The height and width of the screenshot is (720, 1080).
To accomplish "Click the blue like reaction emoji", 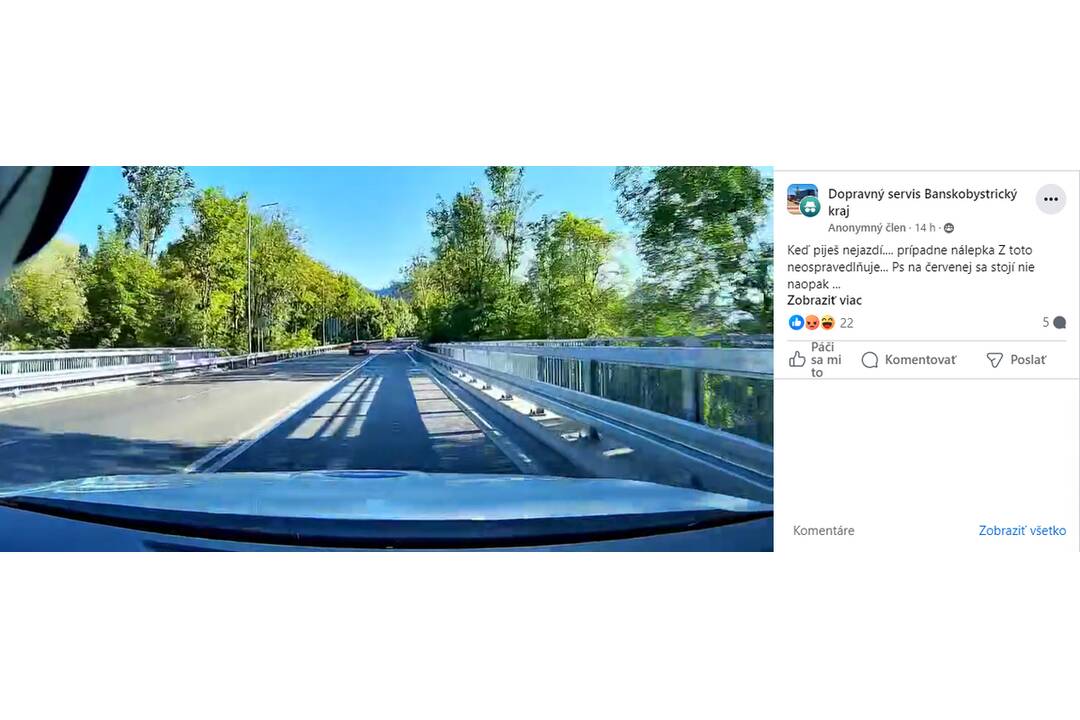I will [796, 322].
